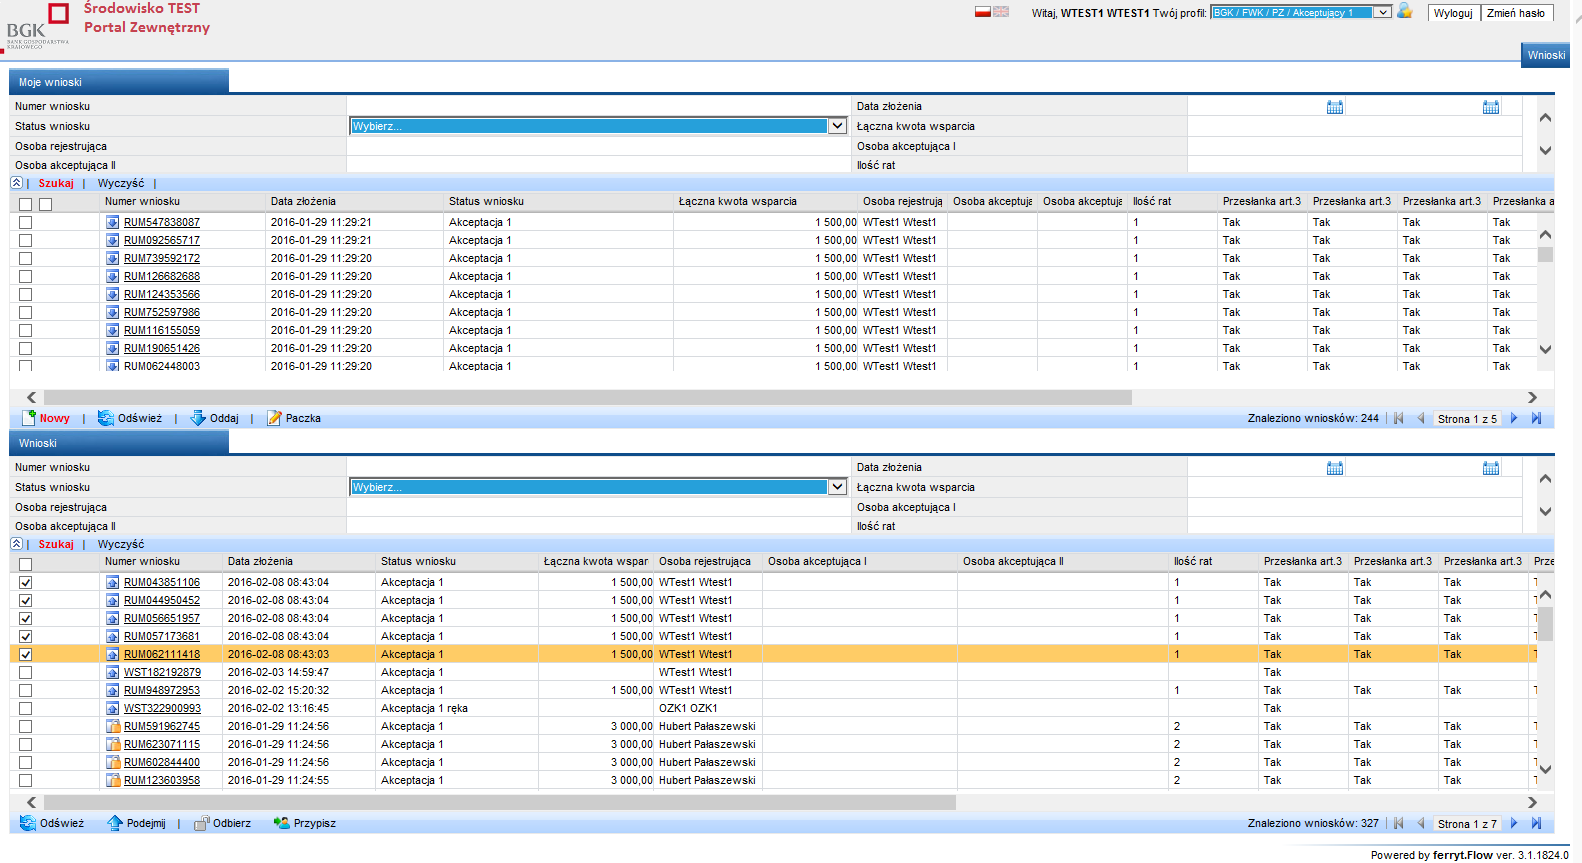Uncheck the box for RUM056651957
Image resolution: width=1582 pixels, height=863 pixels.
click(x=25, y=618)
